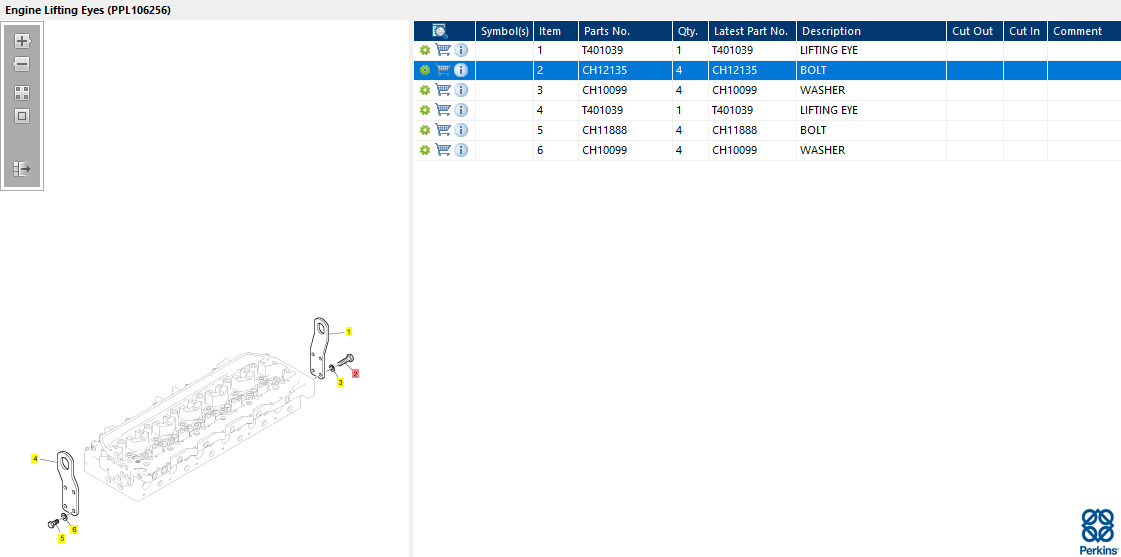This screenshot has height=557, width=1121.
Task: Select the item 1 lifting eye row
Action: (767, 50)
